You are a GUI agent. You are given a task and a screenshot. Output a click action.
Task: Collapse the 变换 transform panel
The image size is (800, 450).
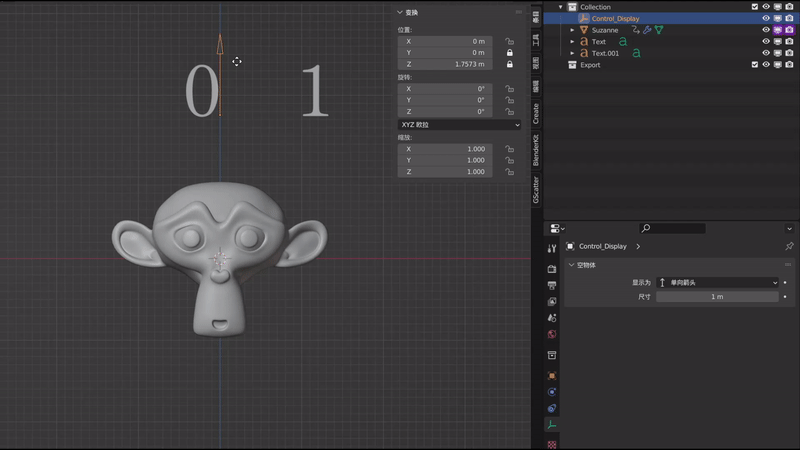coord(399,12)
